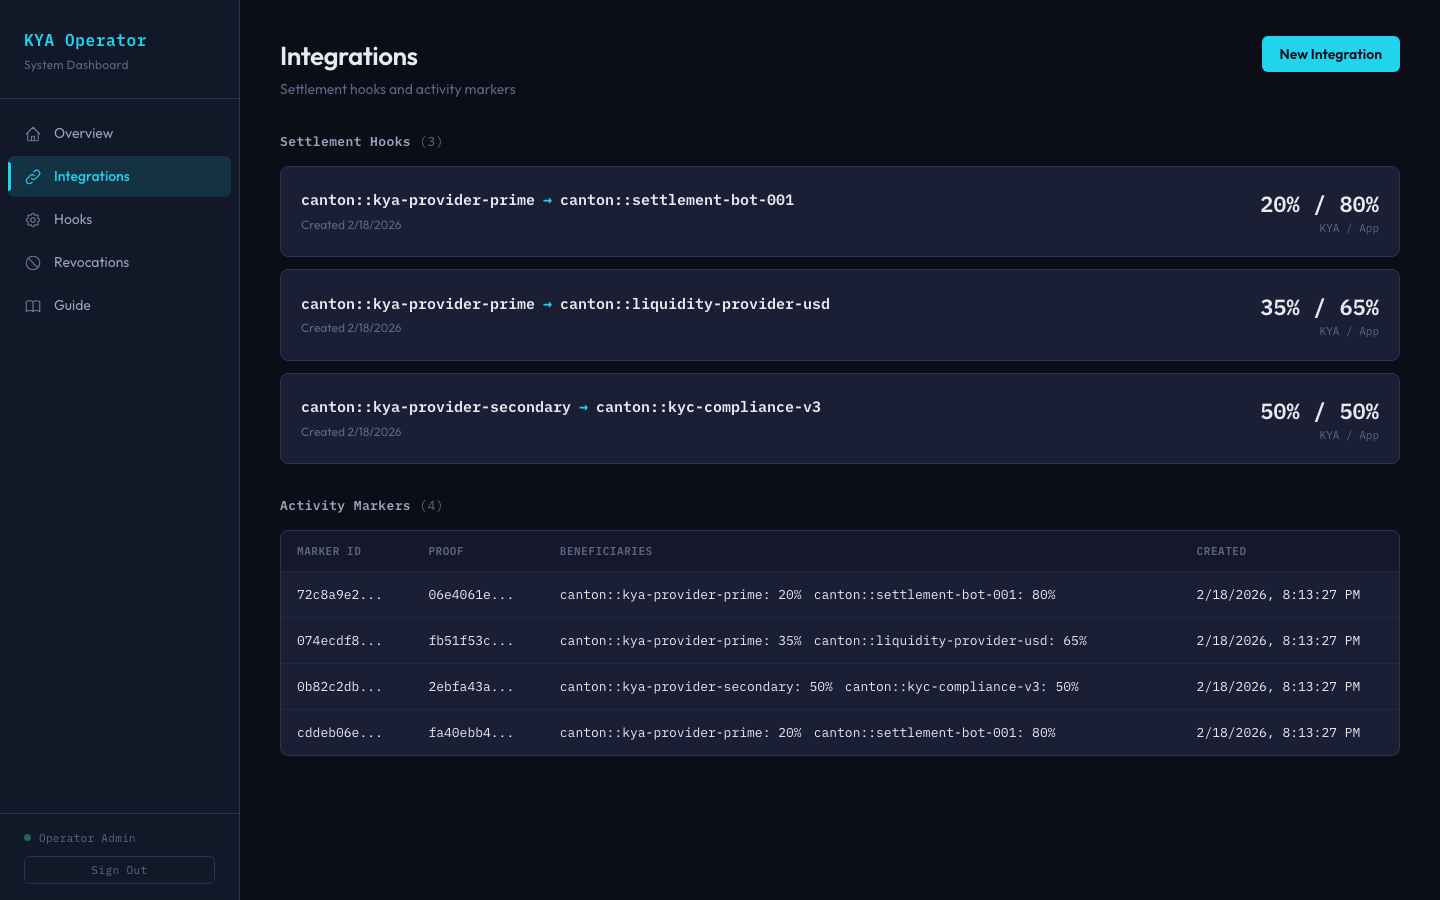Viewport: 1440px width, 900px height.
Task: Open the Overview section from the sidebar
Action: pos(83,133)
